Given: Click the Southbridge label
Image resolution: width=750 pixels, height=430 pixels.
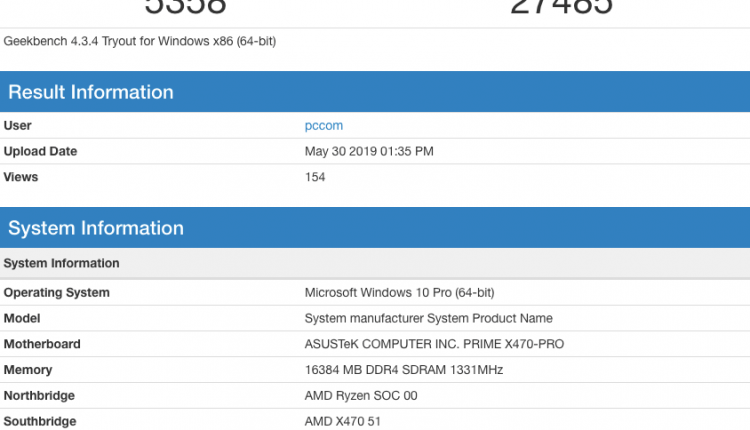Looking at the screenshot, I should (40, 421).
